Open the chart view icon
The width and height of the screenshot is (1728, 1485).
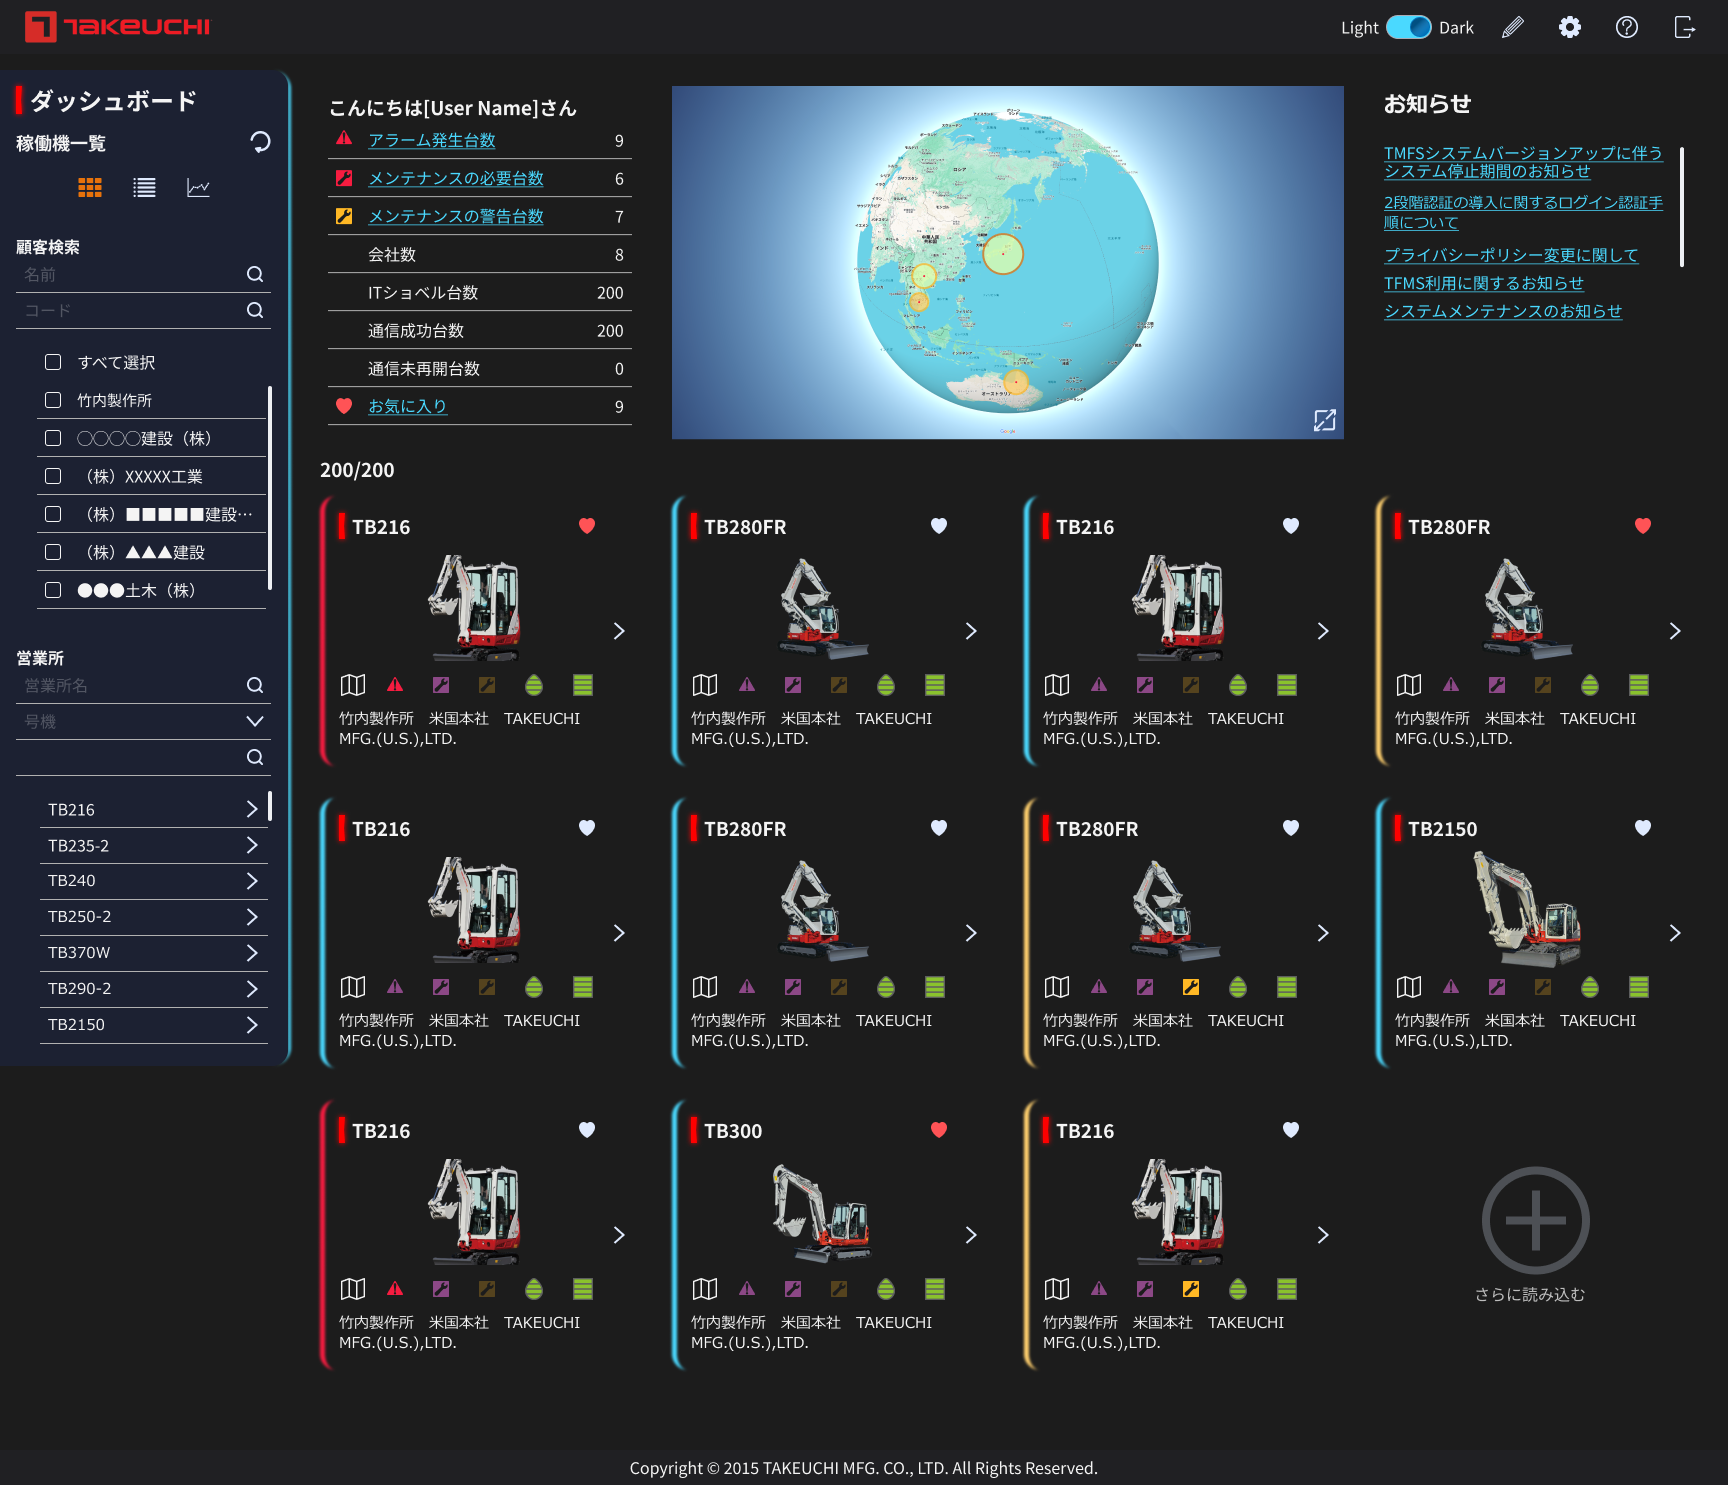(x=198, y=188)
